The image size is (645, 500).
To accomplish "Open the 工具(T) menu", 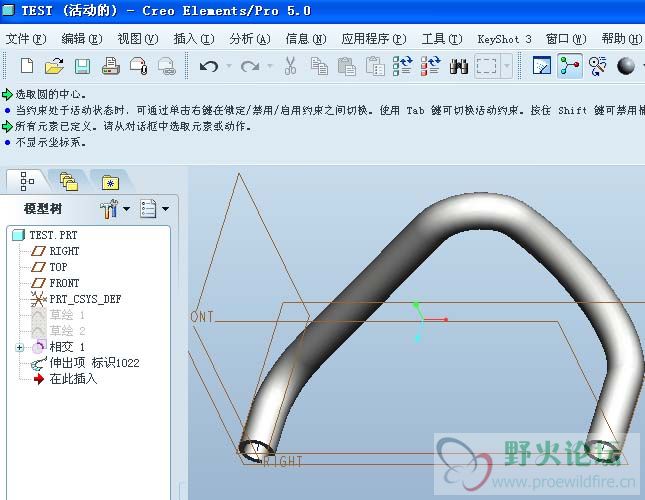I will coord(442,39).
